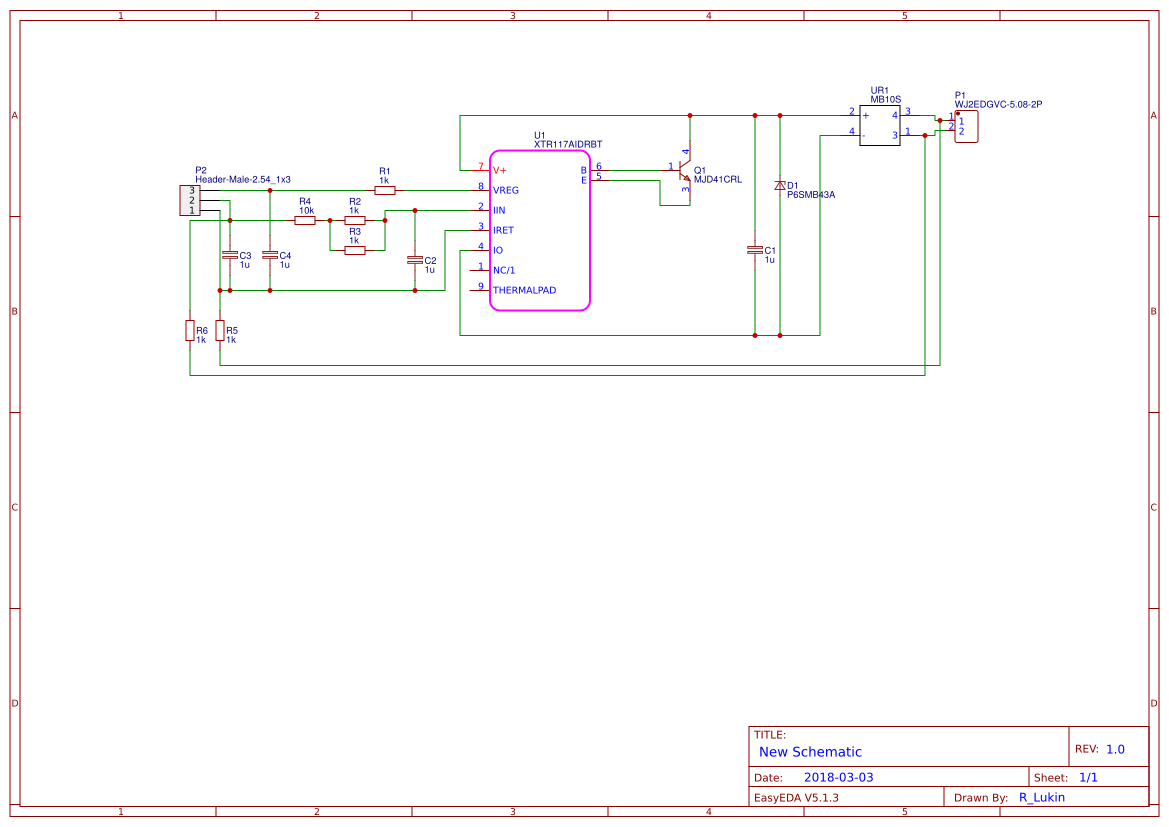Click the THERMALPAD pin of U1
1169x827 pixels.
pos(525,290)
